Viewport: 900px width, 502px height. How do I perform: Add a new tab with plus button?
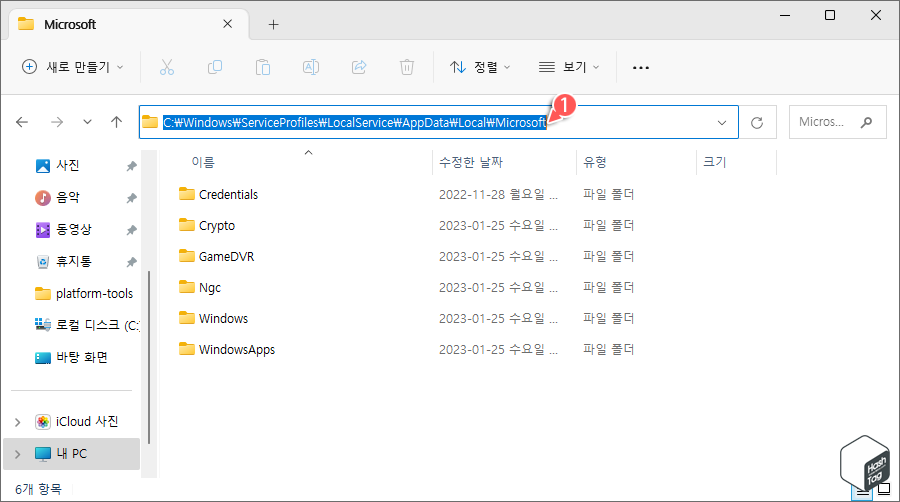tap(273, 25)
